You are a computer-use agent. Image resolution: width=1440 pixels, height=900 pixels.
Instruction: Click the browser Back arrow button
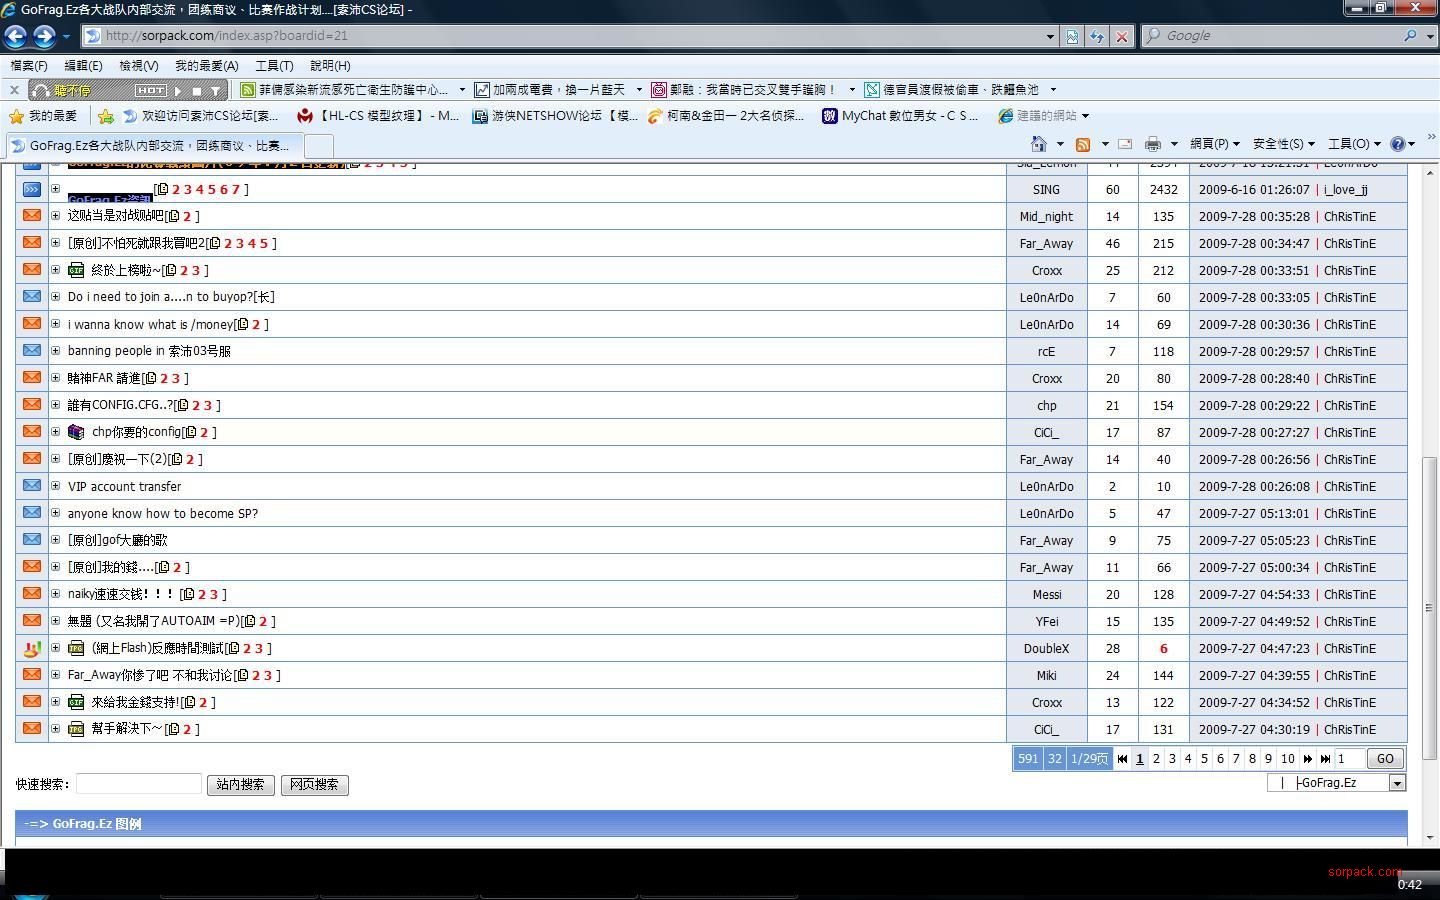click(15, 36)
